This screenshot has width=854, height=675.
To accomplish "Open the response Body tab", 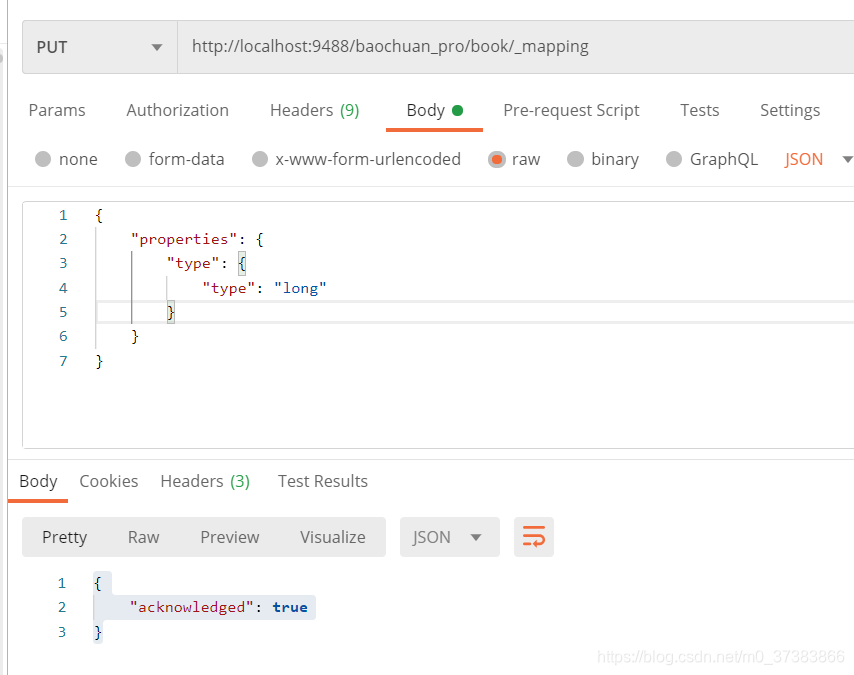I will 38,481.
